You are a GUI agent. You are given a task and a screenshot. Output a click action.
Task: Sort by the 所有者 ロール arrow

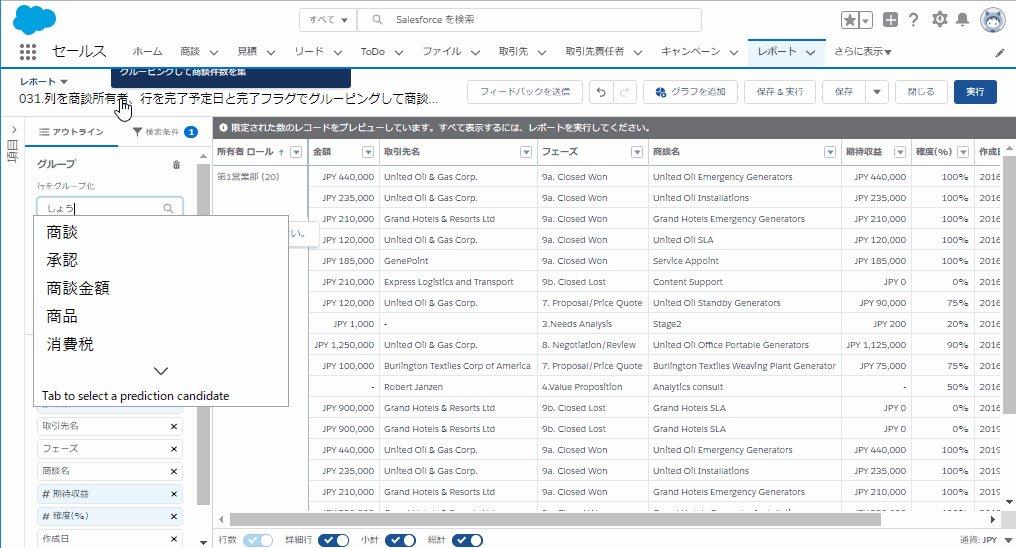281,152
